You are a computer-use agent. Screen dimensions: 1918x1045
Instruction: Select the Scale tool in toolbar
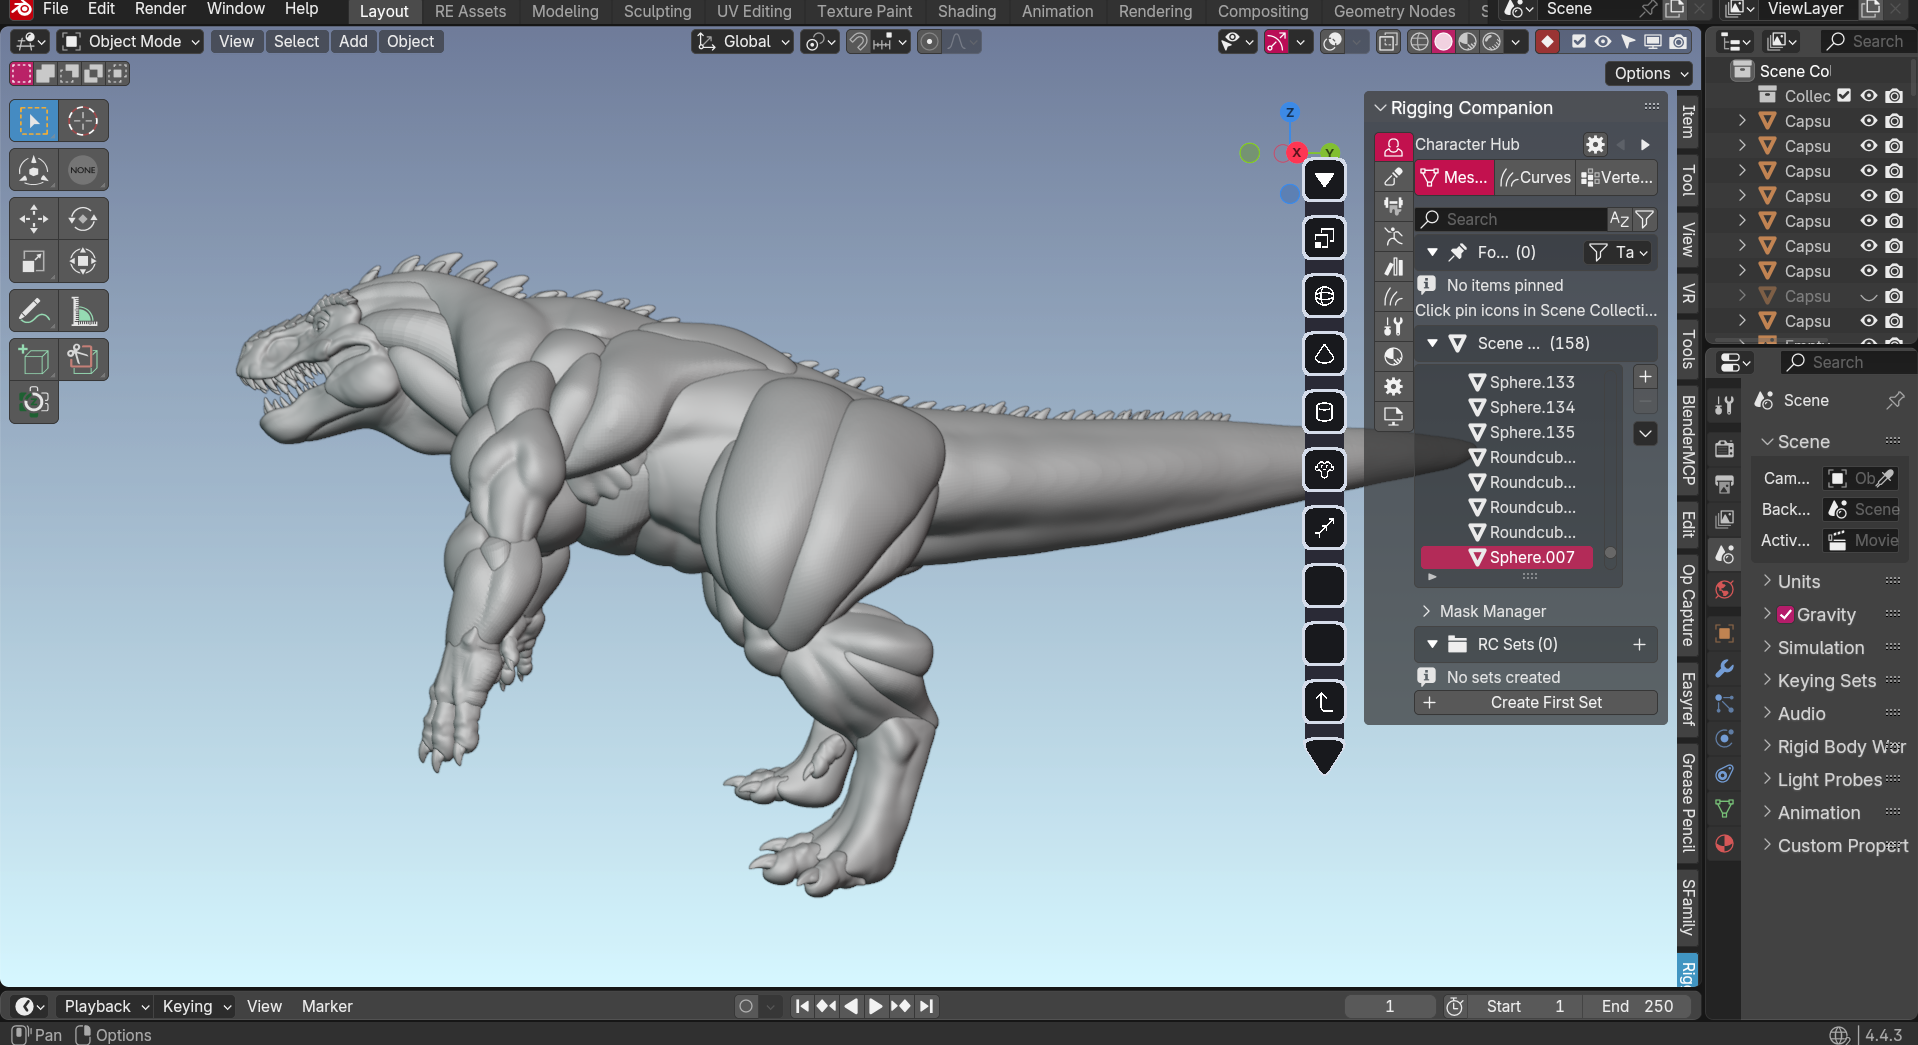34,262
